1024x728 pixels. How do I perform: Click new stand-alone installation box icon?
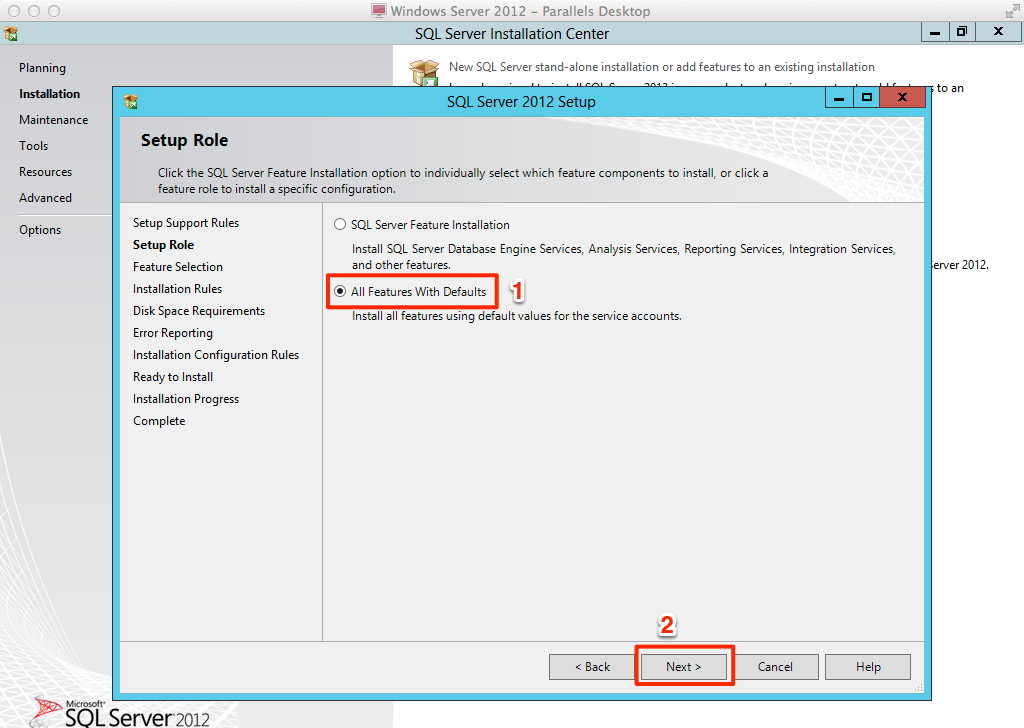424,72
